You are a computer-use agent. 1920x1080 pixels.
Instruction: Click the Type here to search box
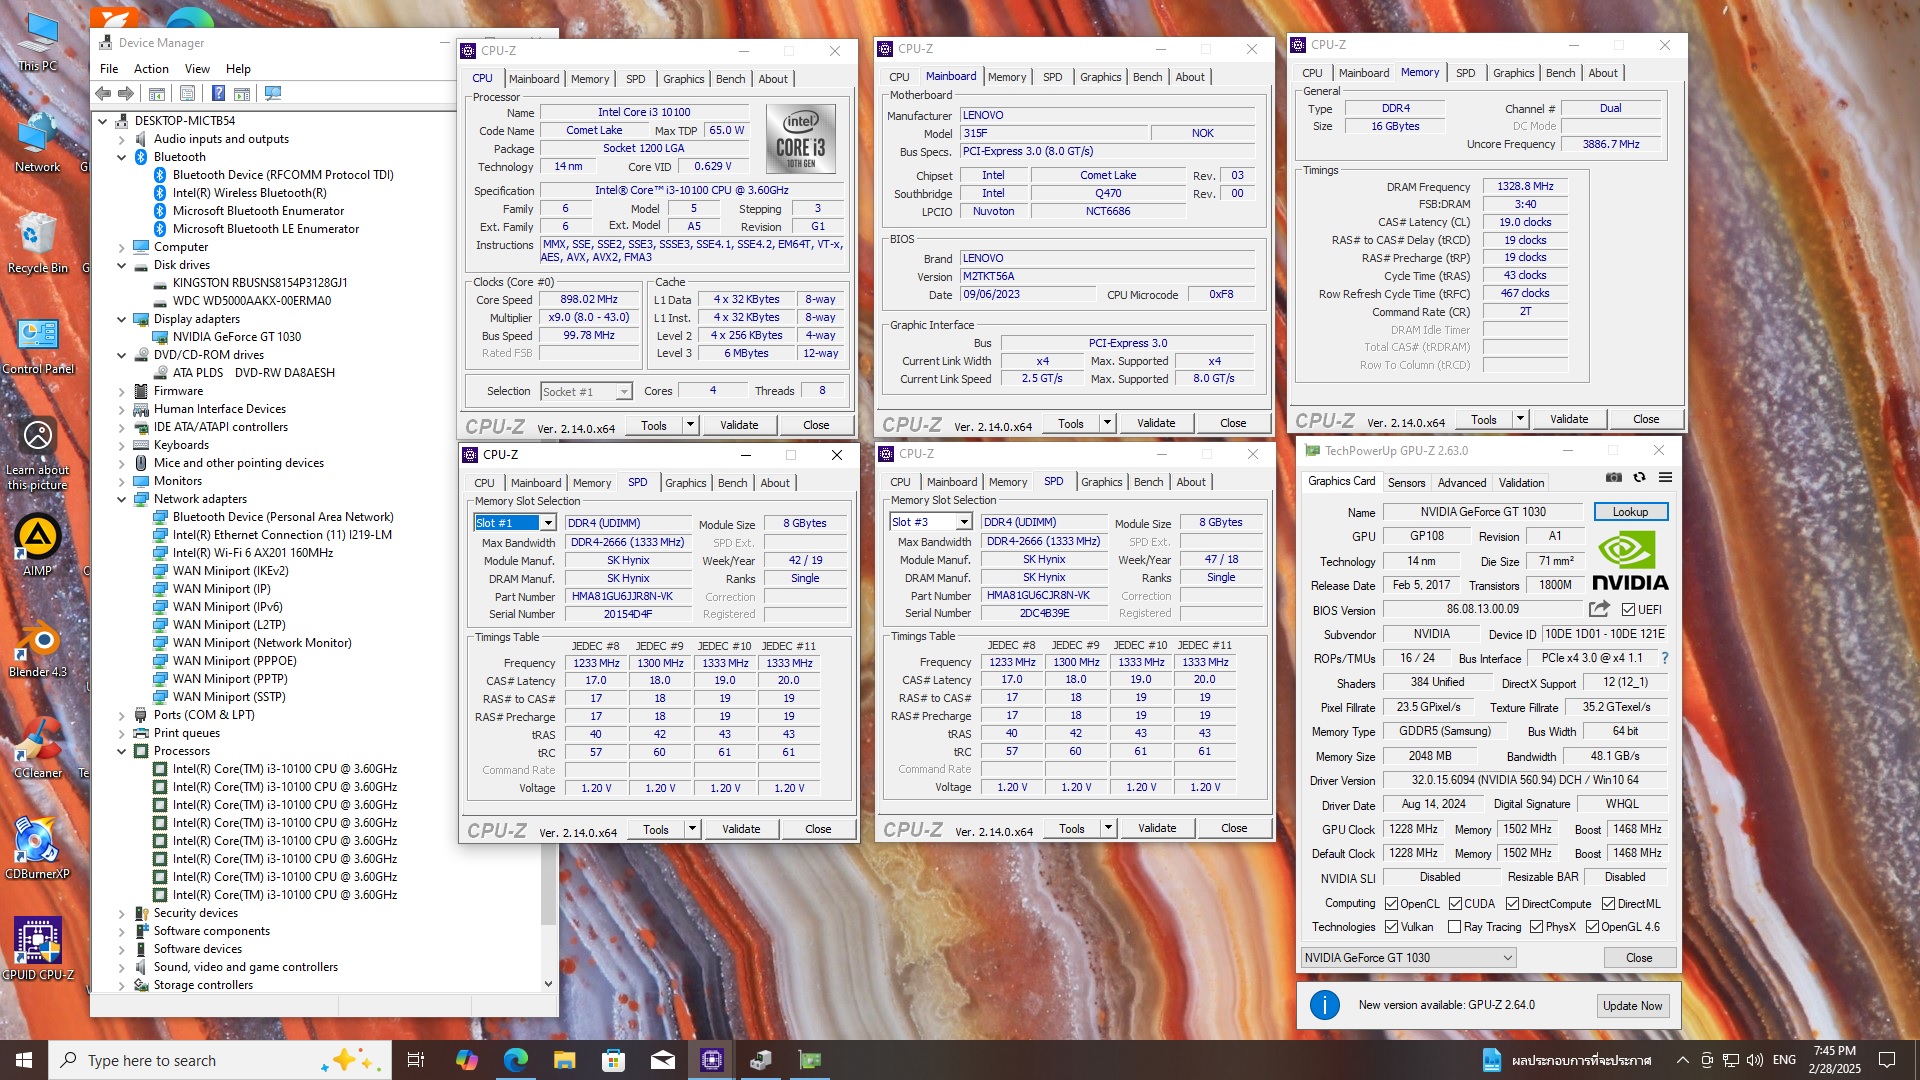[x=218, y=1060]
